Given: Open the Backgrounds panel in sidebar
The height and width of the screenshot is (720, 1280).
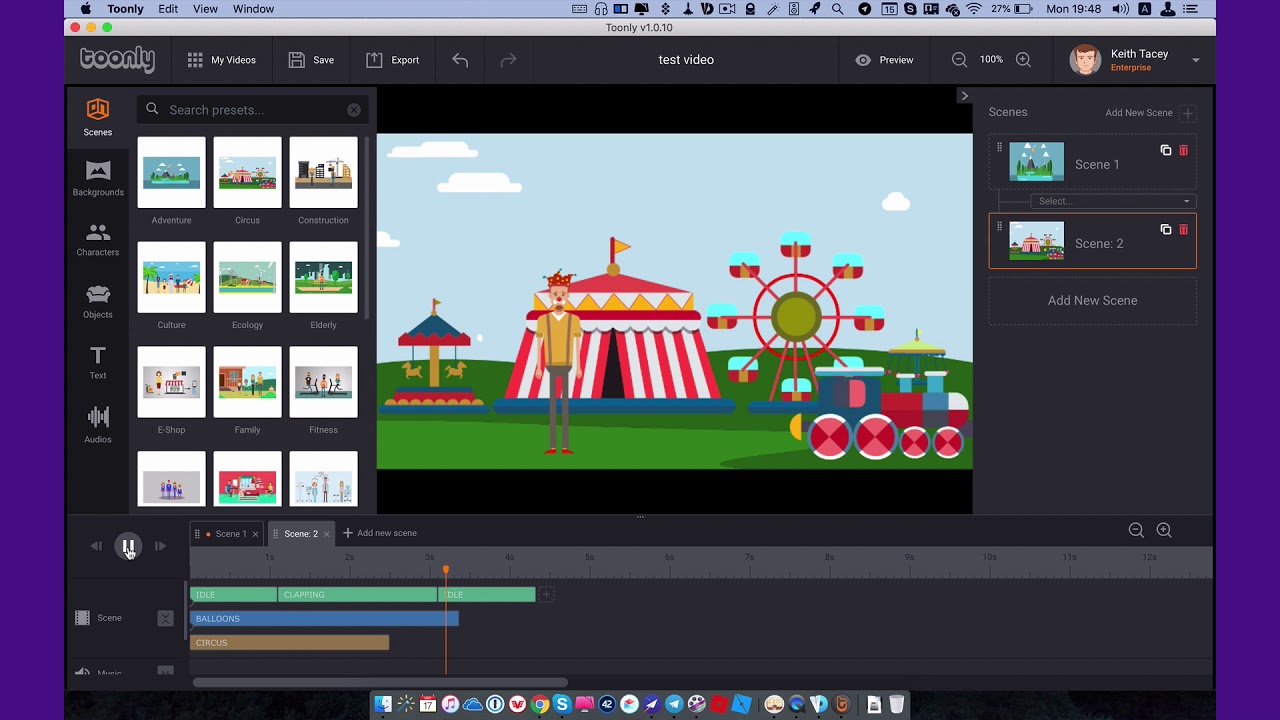Looking at the screenshot, I should [x=98, y=179].
